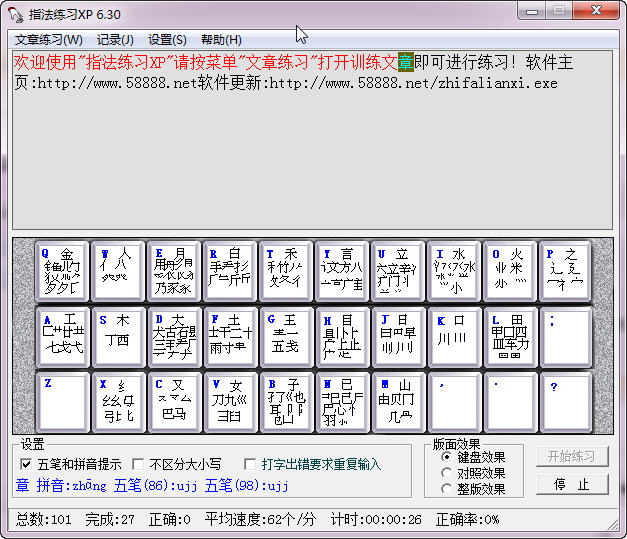Viewport: 627px width, 539px height.
Task: Click the J key showing 日 radical
Action: tap(398, 337)
